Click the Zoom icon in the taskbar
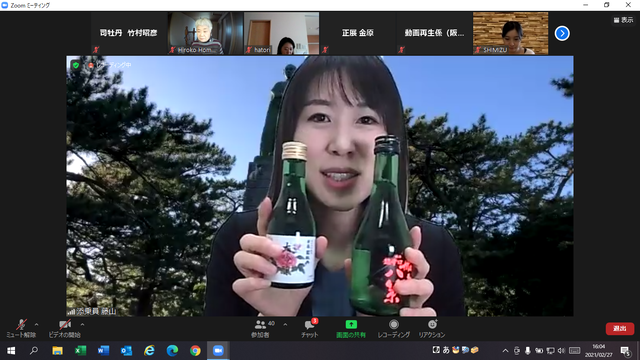Image resolution: width=640 pixels, height=360 pixels. click(x=218, y=351)
